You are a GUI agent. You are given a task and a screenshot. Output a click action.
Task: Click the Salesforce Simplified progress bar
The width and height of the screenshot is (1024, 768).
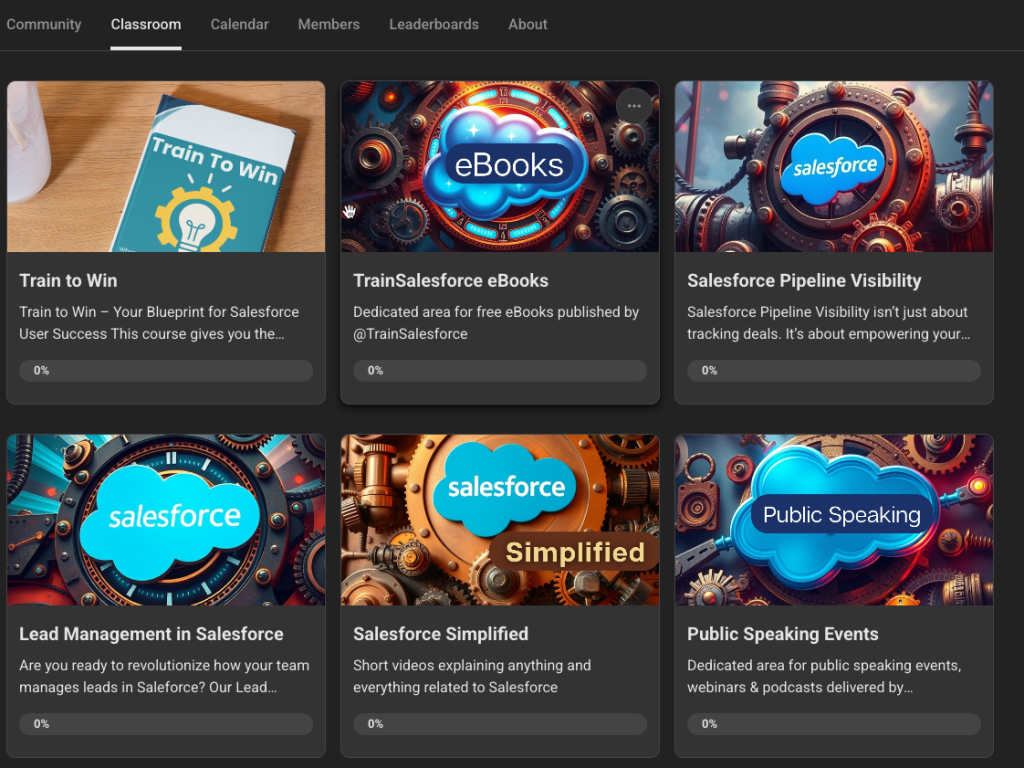pyautogui.click(x=500, y=724)
